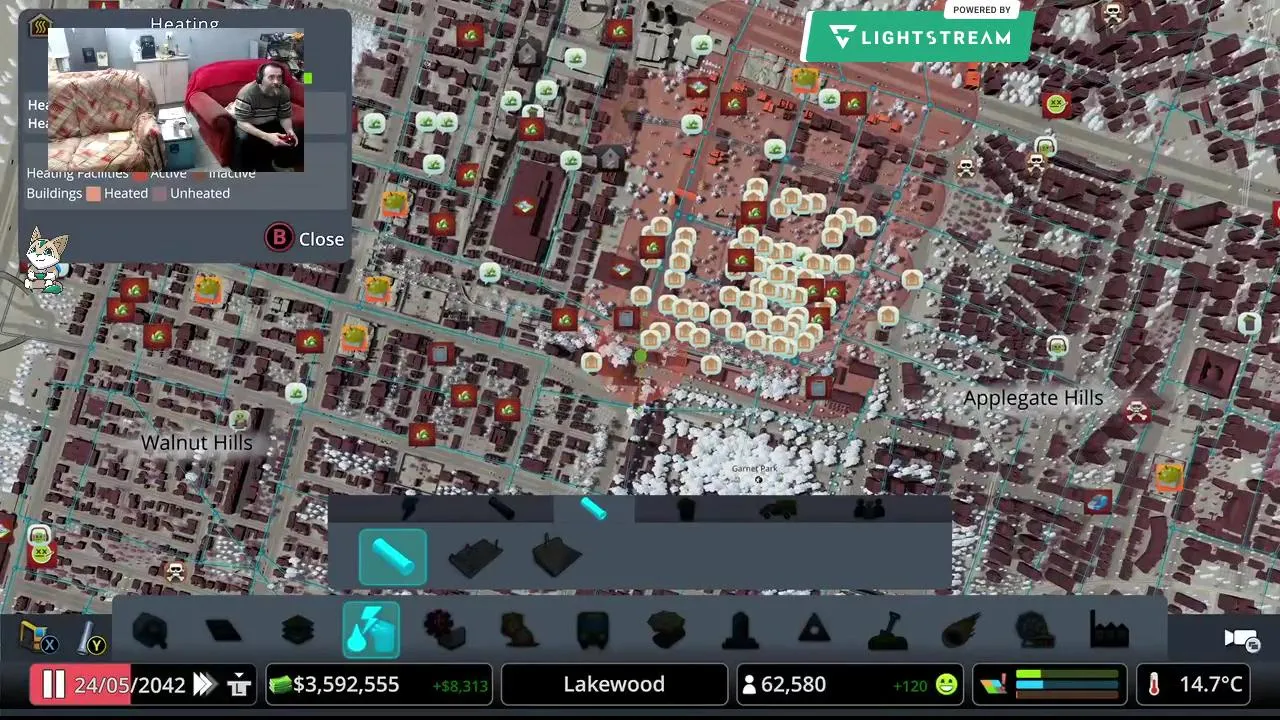Open the factory industry menu
Viewport: 1280px width, 720px height.
click(x=1109, y=630)
